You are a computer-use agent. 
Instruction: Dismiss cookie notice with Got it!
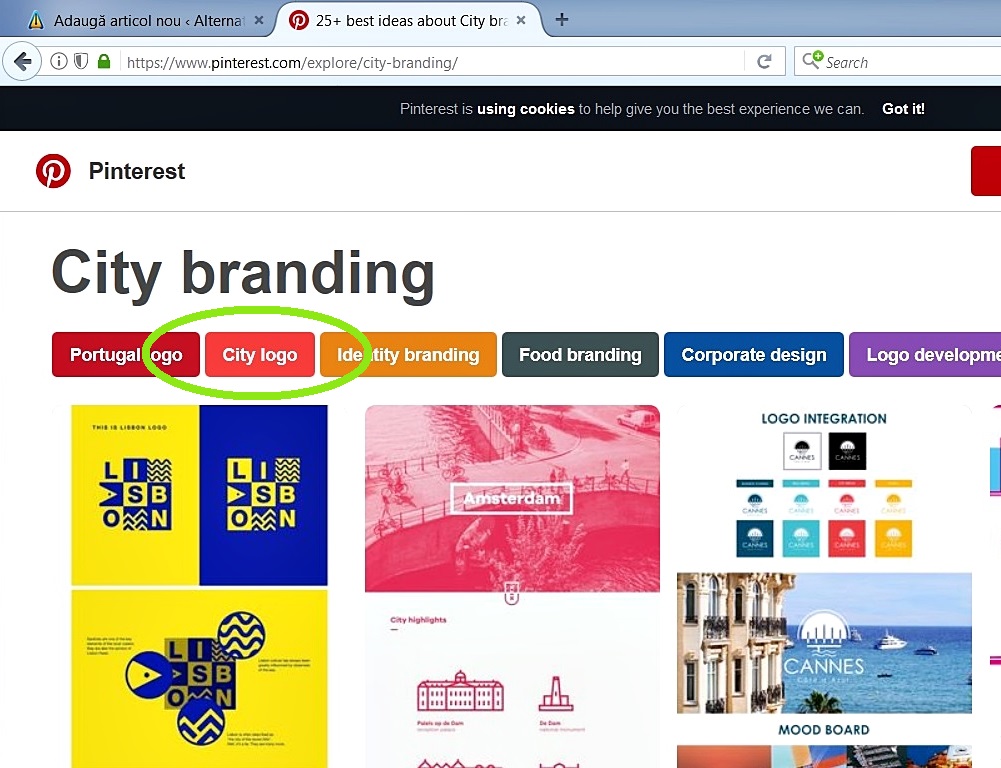903,109
